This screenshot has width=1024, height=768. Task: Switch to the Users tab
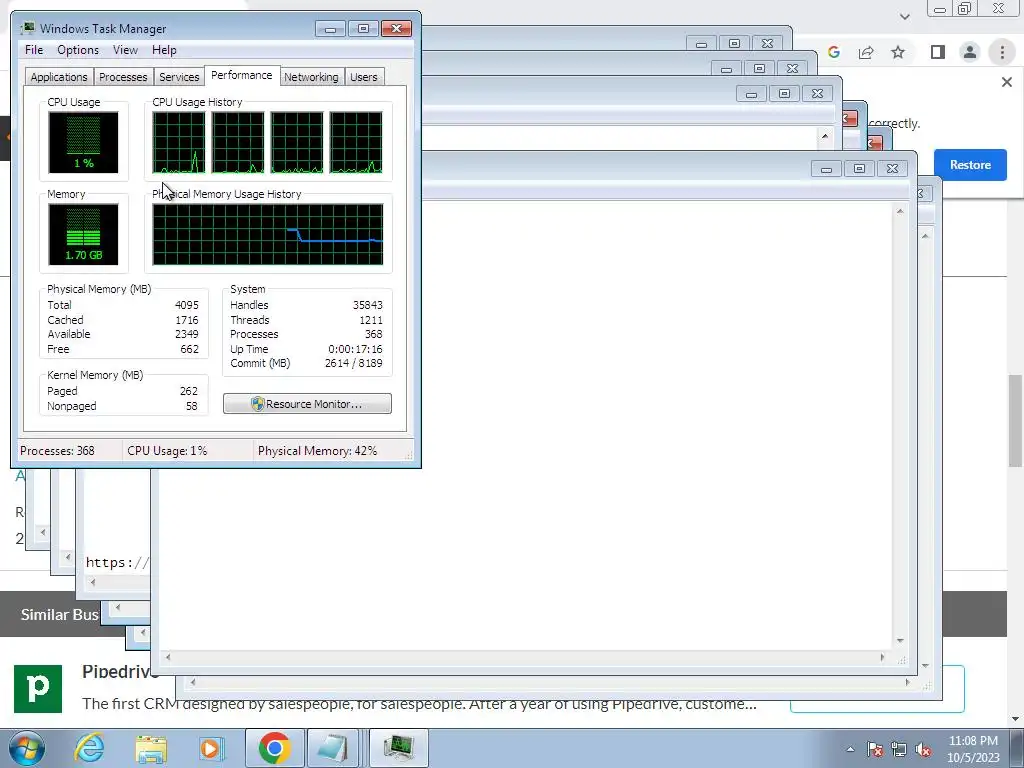364,77
